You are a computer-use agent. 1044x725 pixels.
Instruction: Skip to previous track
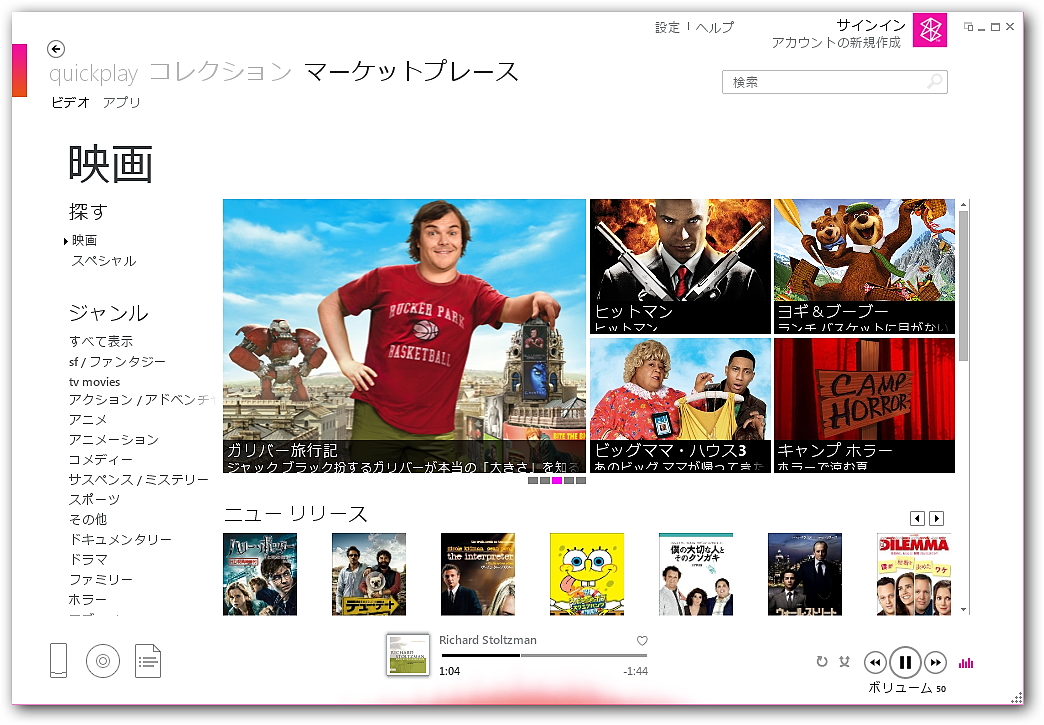875,662
